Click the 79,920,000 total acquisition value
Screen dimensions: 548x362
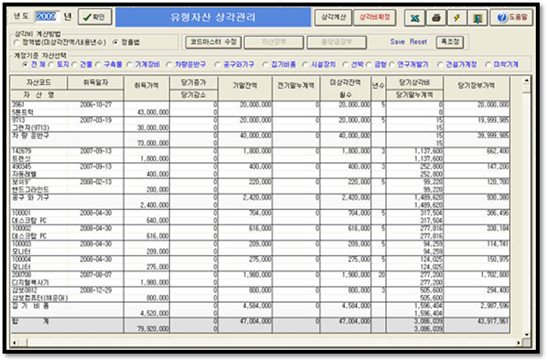(154, 329)
